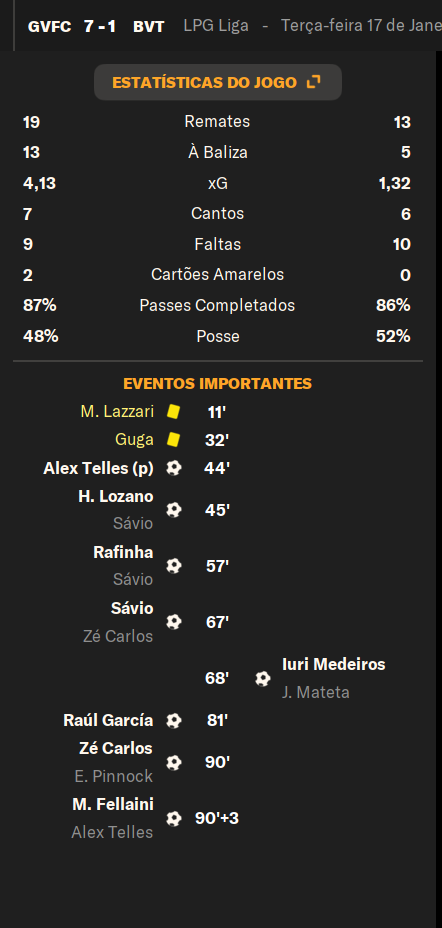Select player name Alex Telles (p)
This screenshot has width=442, height=928.
pyautogui.click(x=98, y=468)
